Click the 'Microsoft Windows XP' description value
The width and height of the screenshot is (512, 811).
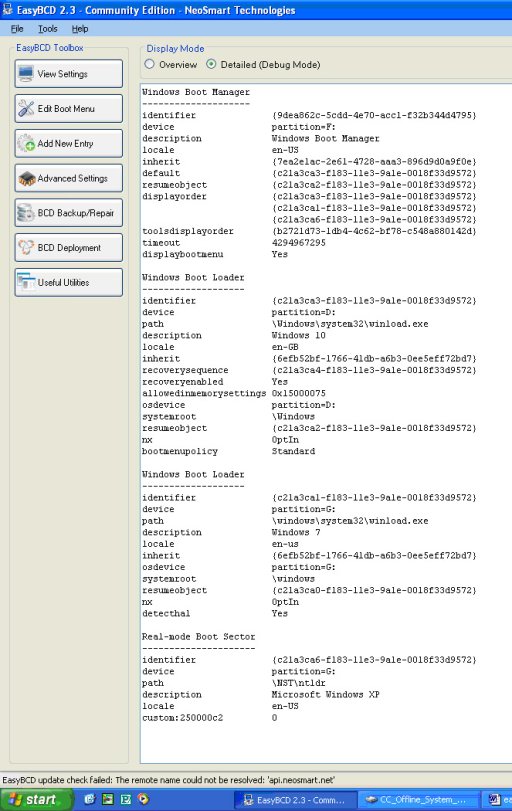coord(325,695)
